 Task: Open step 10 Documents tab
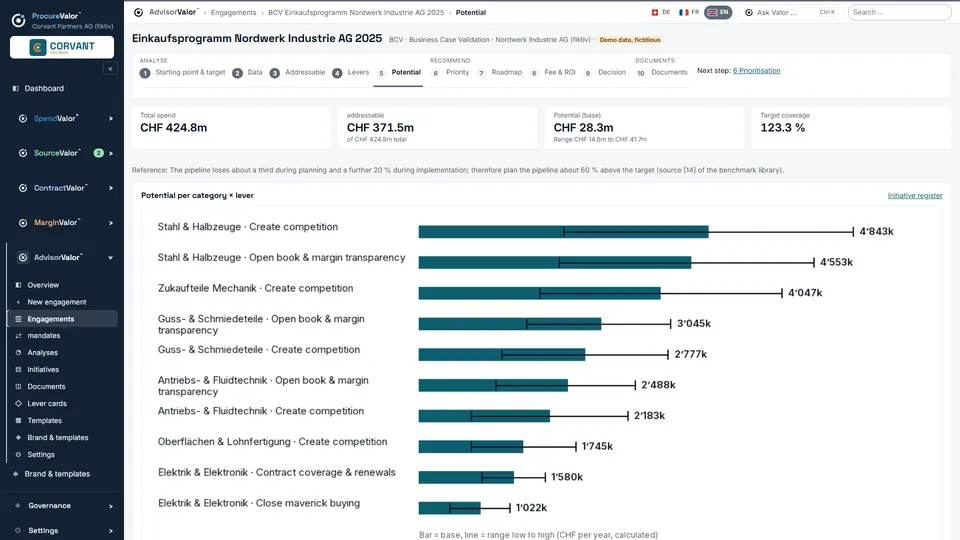pos(662,73)
